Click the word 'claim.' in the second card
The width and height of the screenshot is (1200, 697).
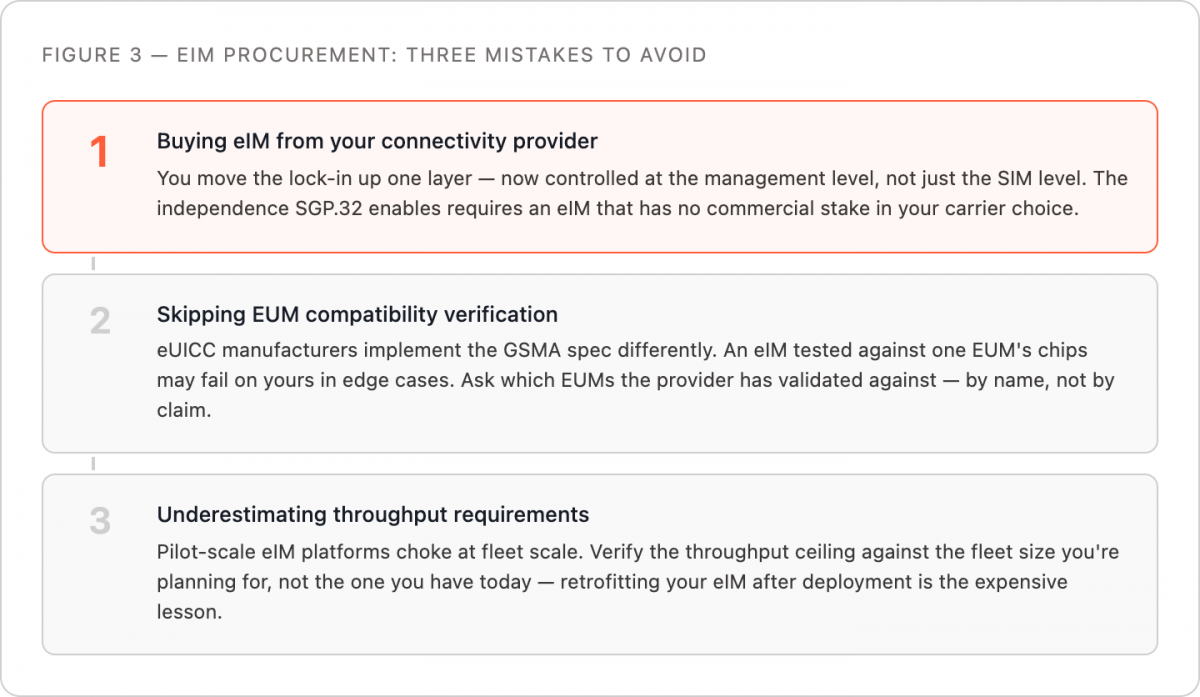[184, 411]
